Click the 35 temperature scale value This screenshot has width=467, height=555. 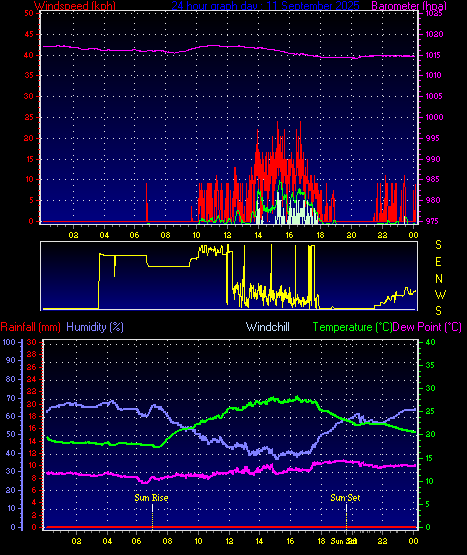tap(430, 365)
